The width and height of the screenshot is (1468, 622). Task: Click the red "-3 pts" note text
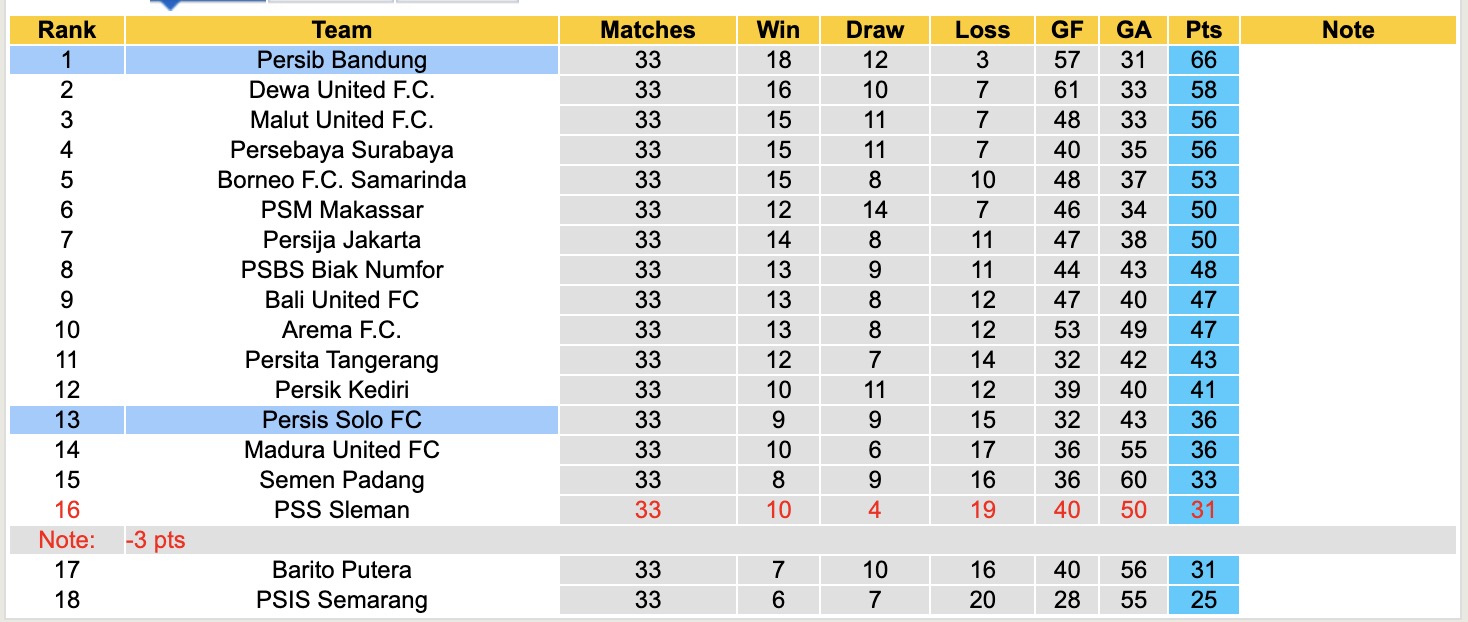[x=156, y=541]
